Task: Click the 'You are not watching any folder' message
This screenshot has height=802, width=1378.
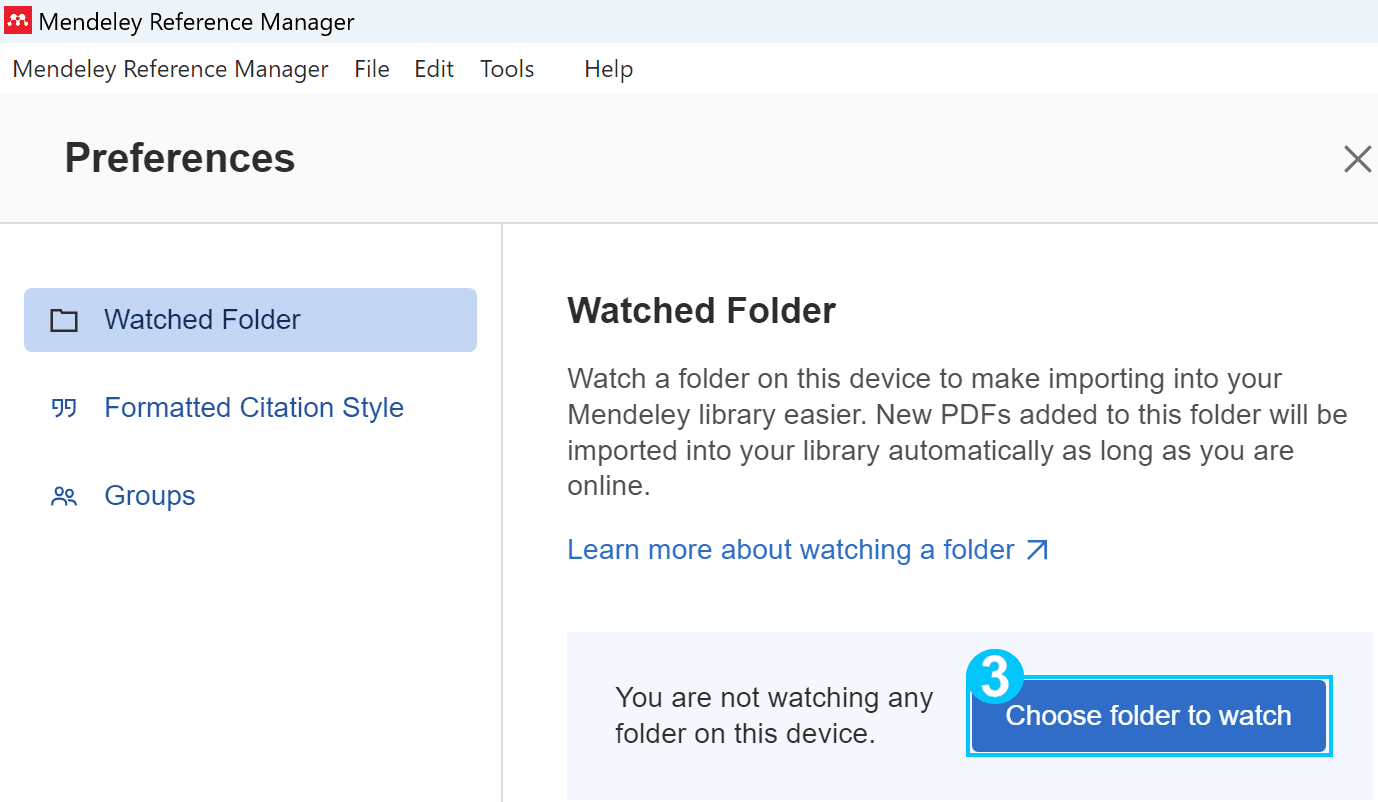Action: tap(774, 716)
